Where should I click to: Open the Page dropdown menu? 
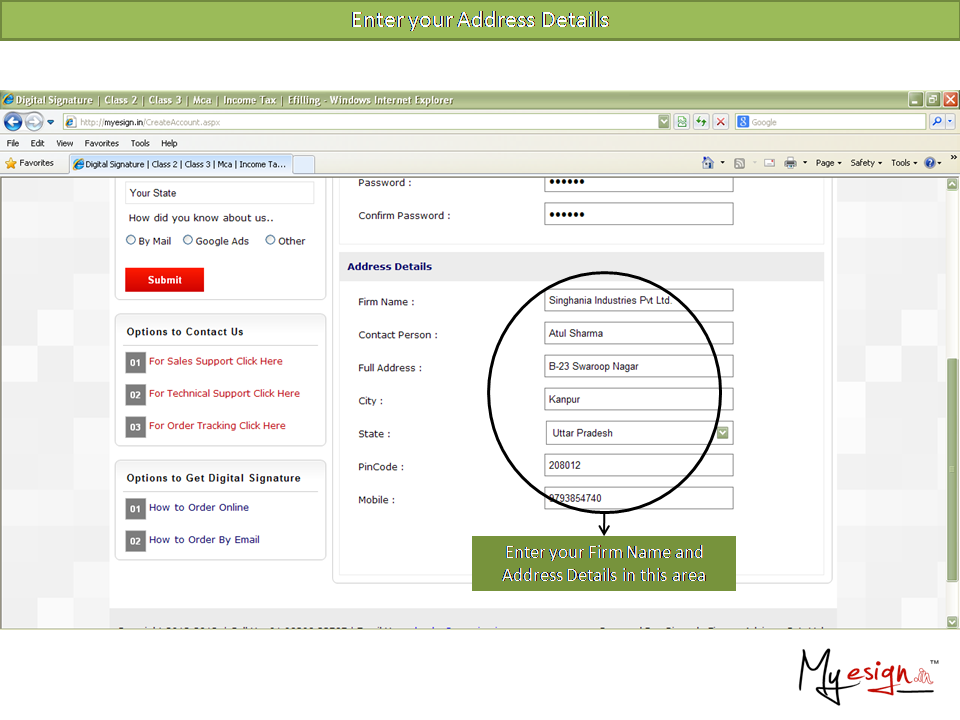(828, 163)
